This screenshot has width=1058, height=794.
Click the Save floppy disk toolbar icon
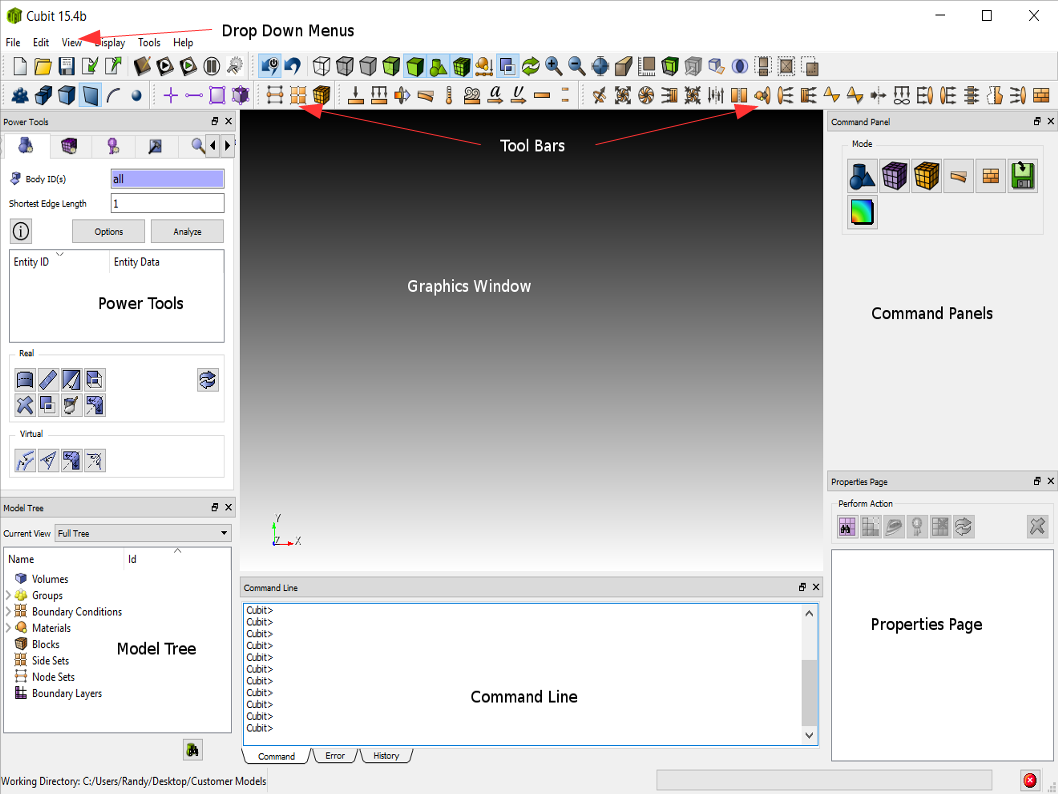pyautogui.click(x=66, y=67)
